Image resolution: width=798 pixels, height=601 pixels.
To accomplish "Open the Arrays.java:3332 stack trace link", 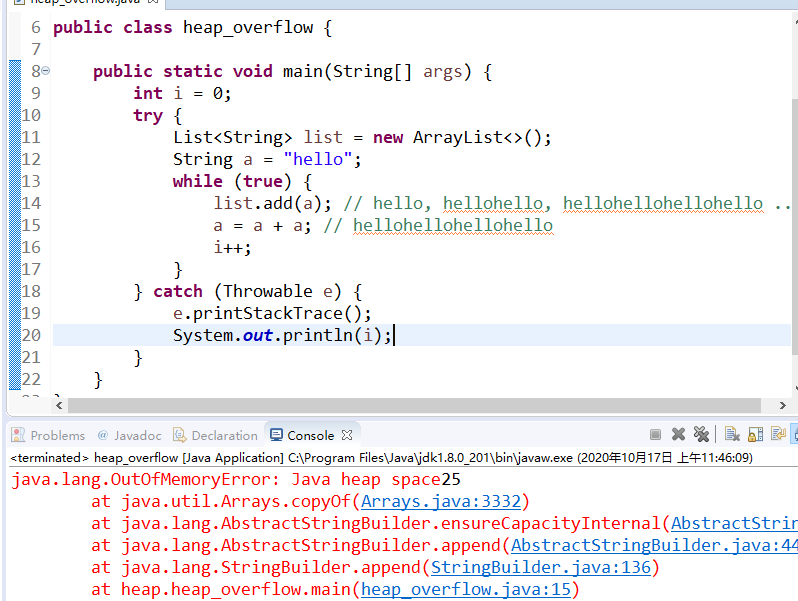I will coord(441,502).
